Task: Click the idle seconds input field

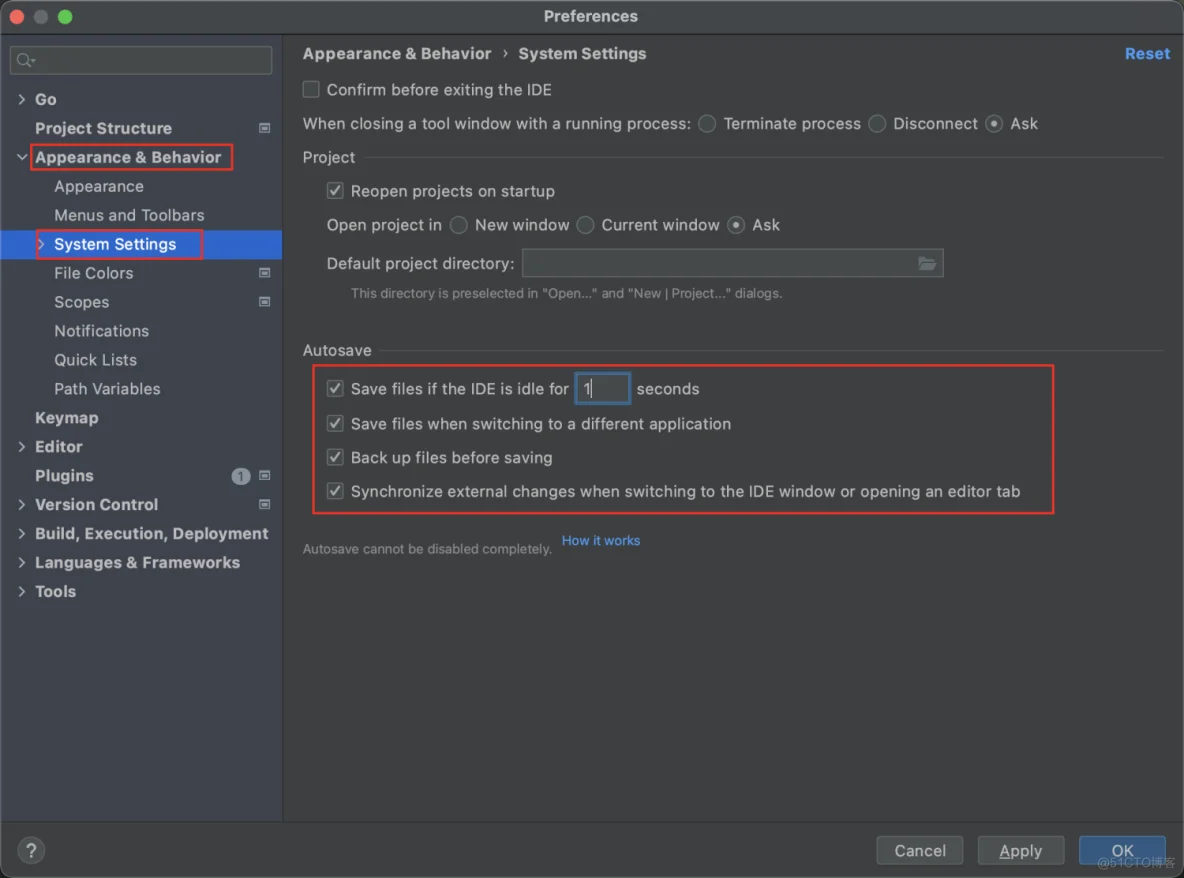Action: click(x=603, y=389)
